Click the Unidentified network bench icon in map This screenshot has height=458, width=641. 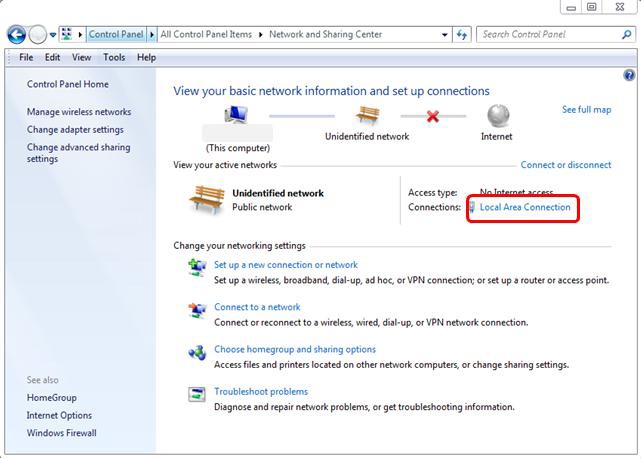pyautogui.click(x=367, y=116)
